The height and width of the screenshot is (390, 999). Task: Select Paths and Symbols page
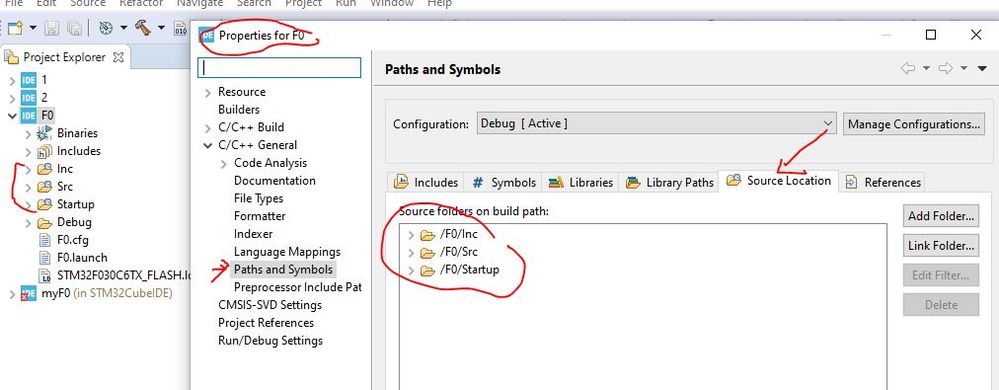(283, 270)
